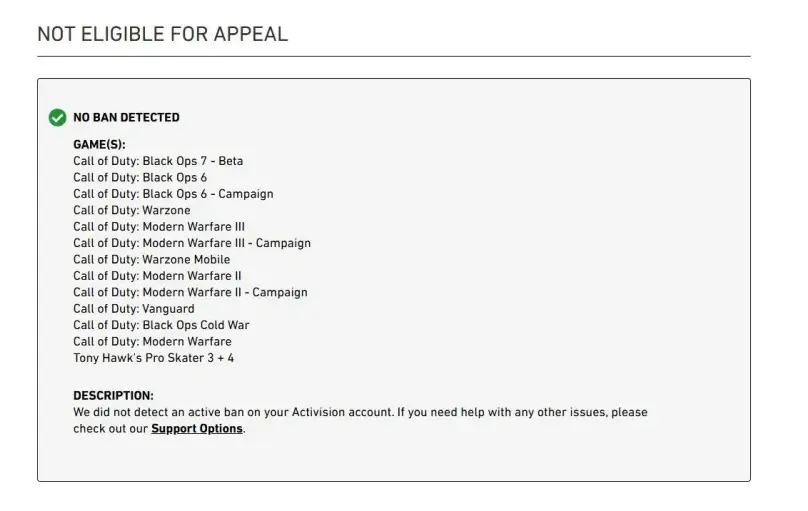Click the Not Eligible for Appeal heading
This screenshot has width=808, height=511.
coord(162,34)
